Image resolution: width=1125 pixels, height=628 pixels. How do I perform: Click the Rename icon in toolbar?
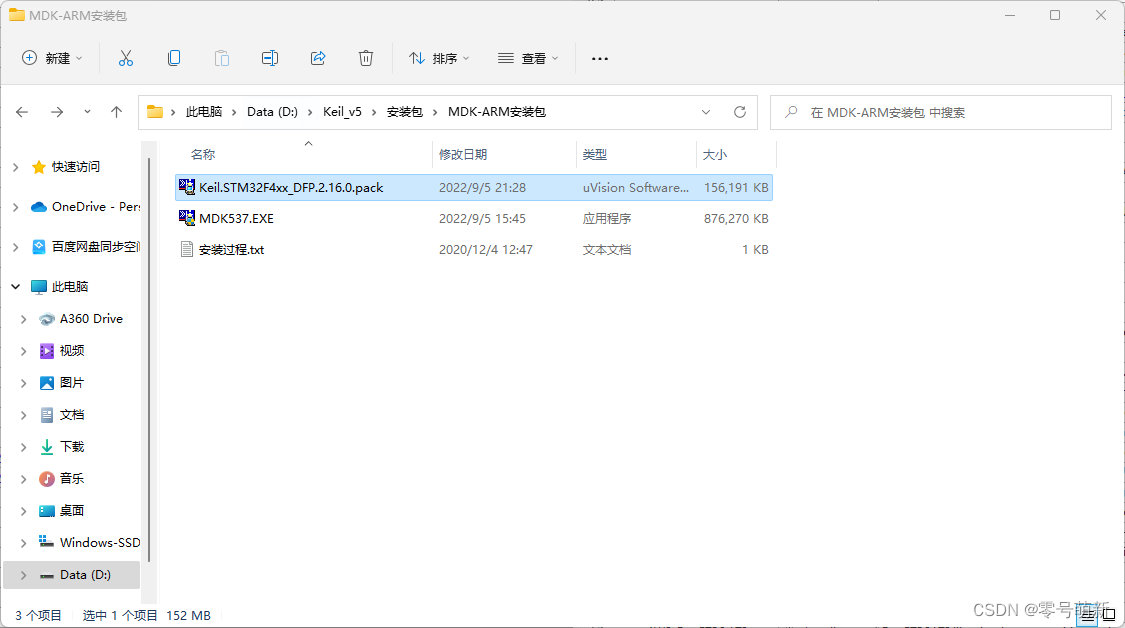click(x=270, y=58)
